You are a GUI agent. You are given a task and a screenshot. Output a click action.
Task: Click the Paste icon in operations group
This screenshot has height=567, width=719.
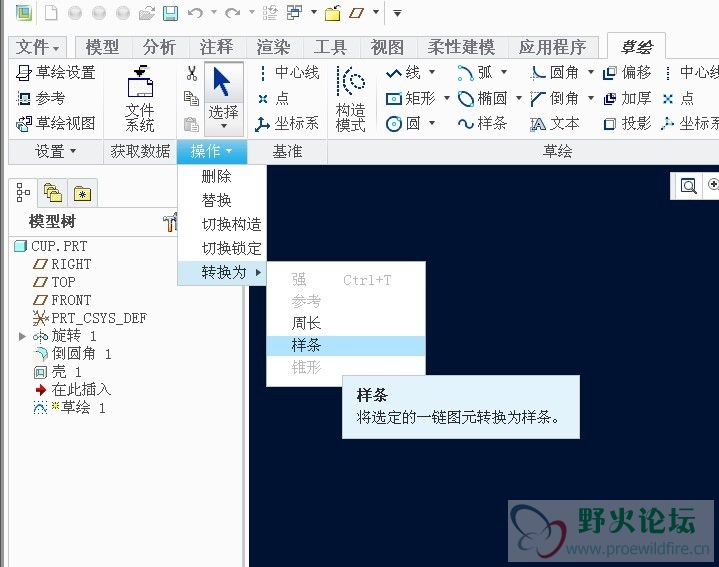click(x=191, y=124)
